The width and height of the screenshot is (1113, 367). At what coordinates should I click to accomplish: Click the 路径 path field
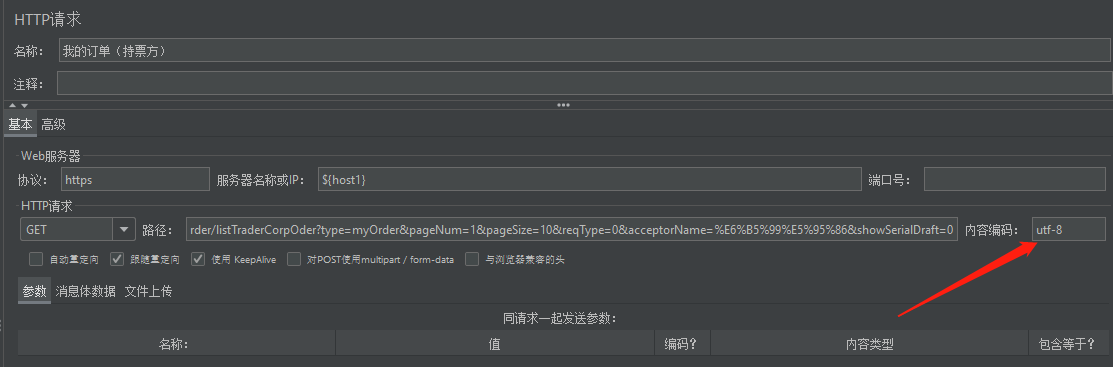(x=571, y=229)
